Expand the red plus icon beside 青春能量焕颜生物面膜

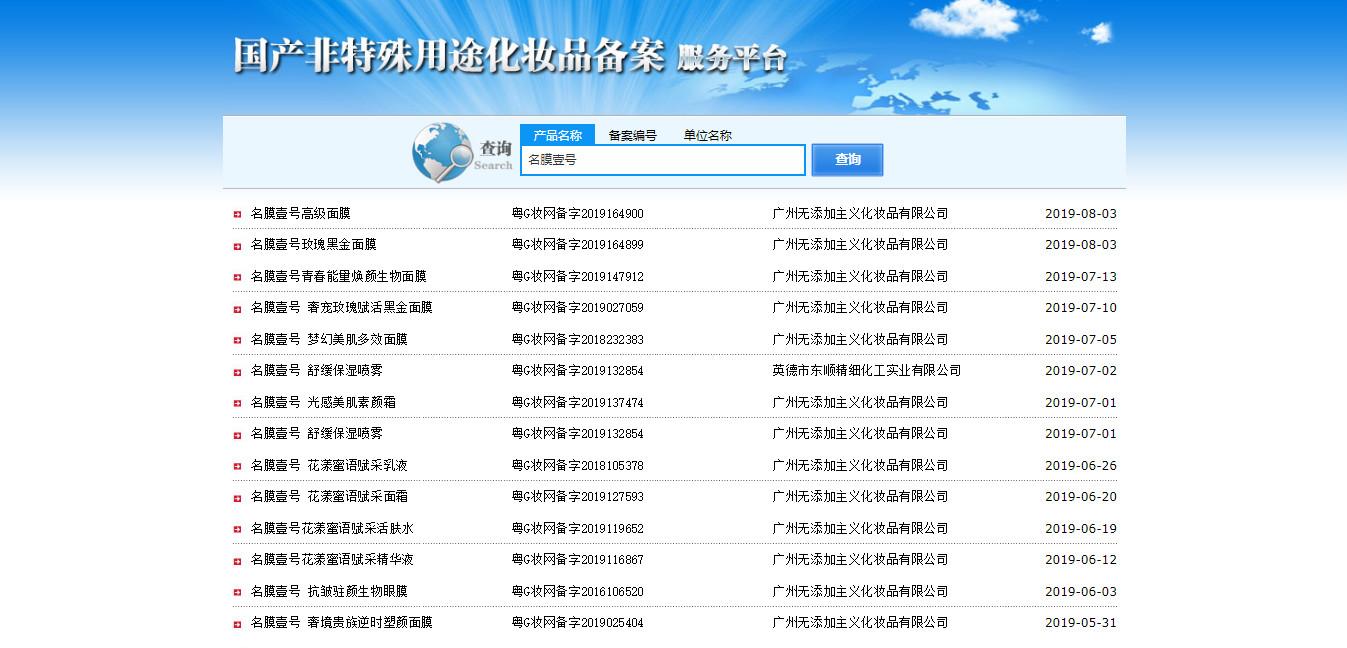pyautogui.click(x=238, y=277)
